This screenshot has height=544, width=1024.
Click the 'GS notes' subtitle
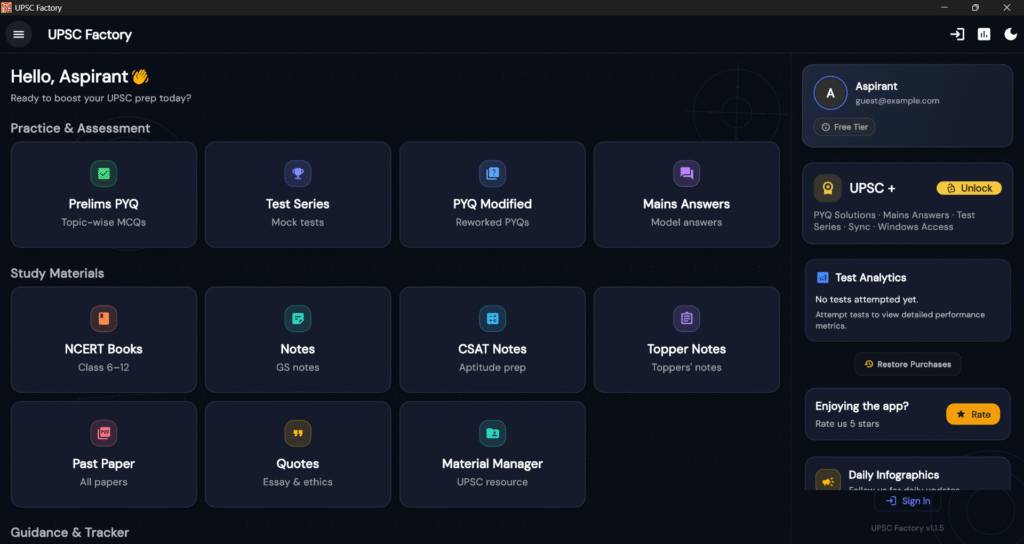pos(298,367)
